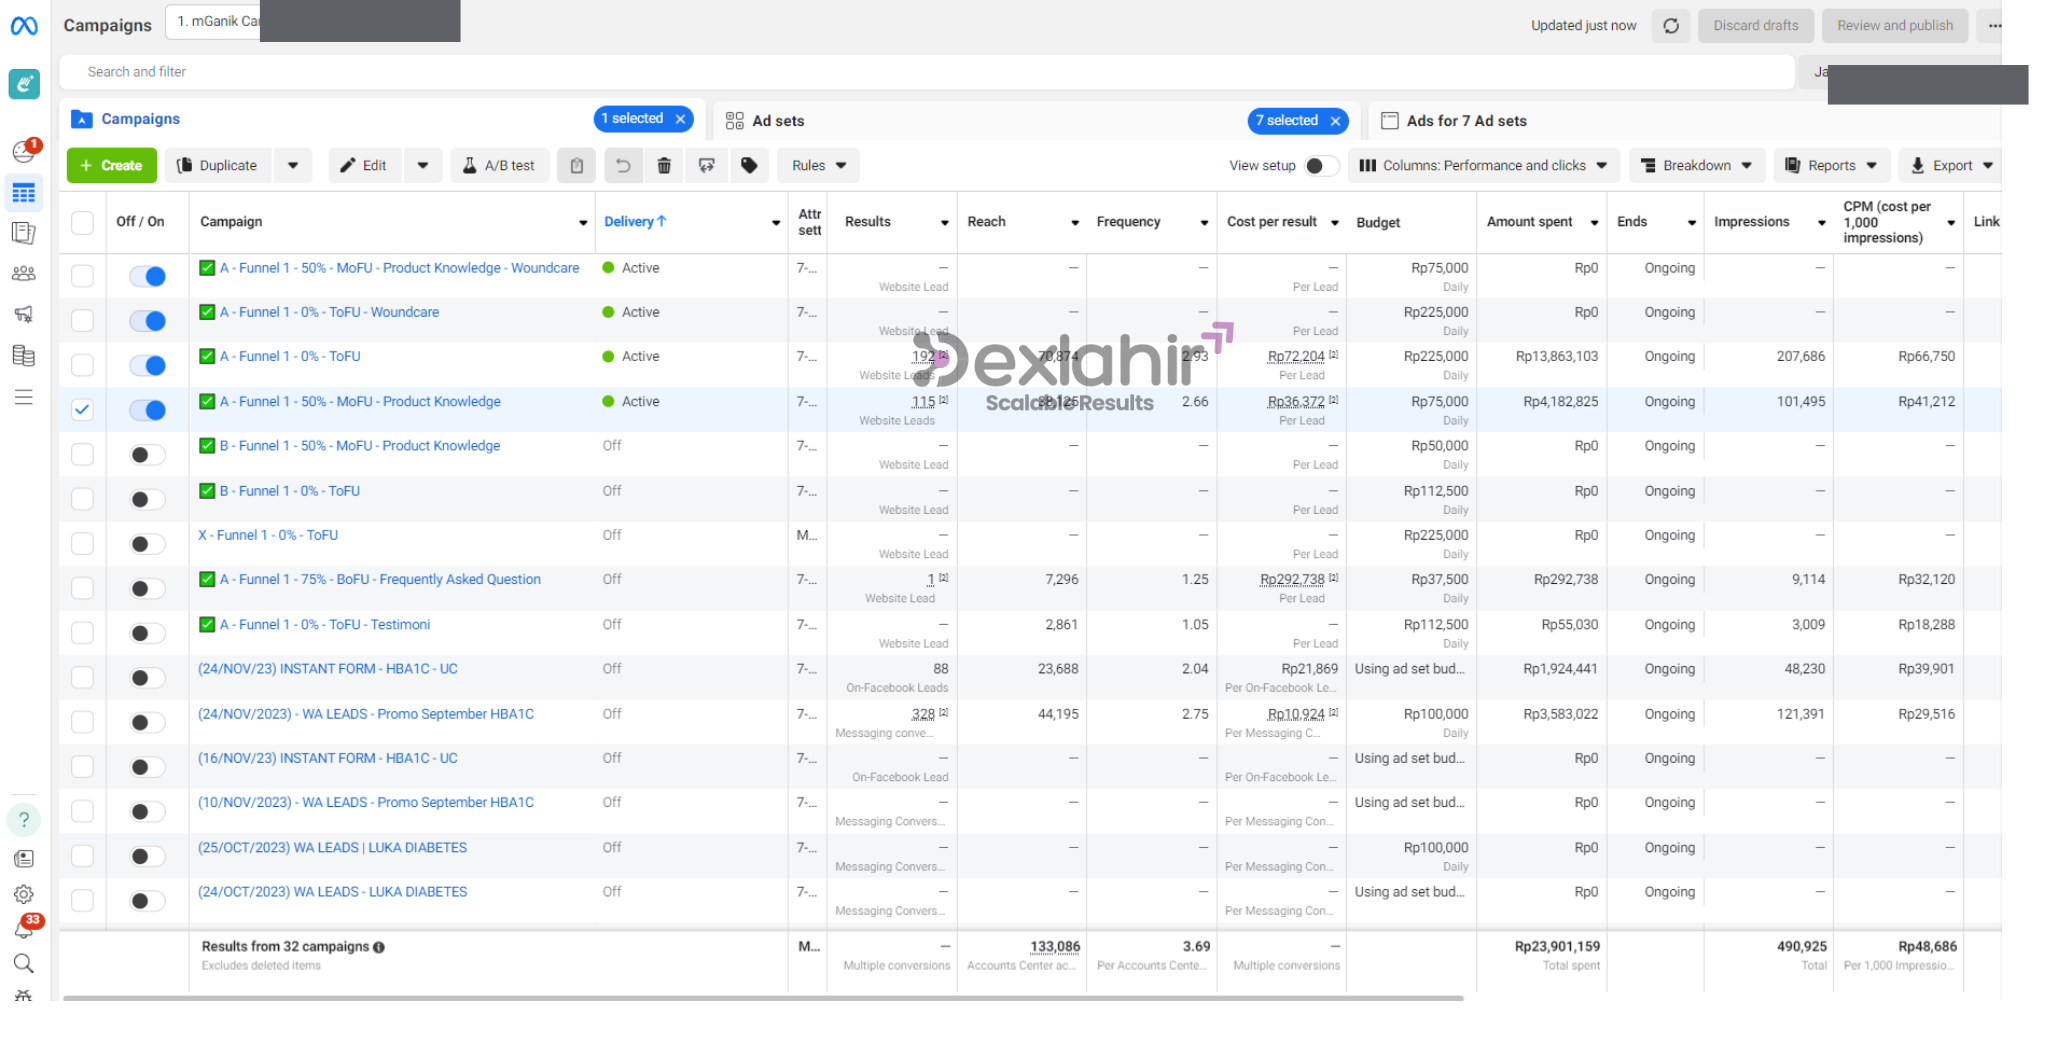Image resolution: width=2048 pixels, height=1048 pixels.
Task: Expand the Columns: Performance and clicks dropdown
Action: (1483, 166)
